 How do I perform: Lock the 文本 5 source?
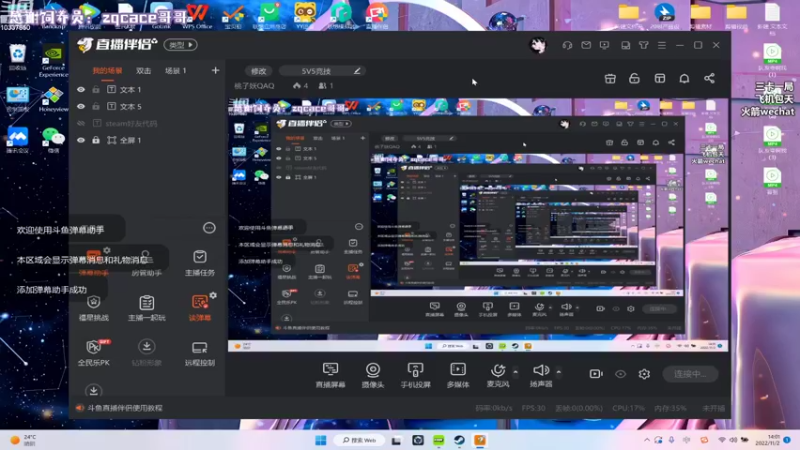96,107
